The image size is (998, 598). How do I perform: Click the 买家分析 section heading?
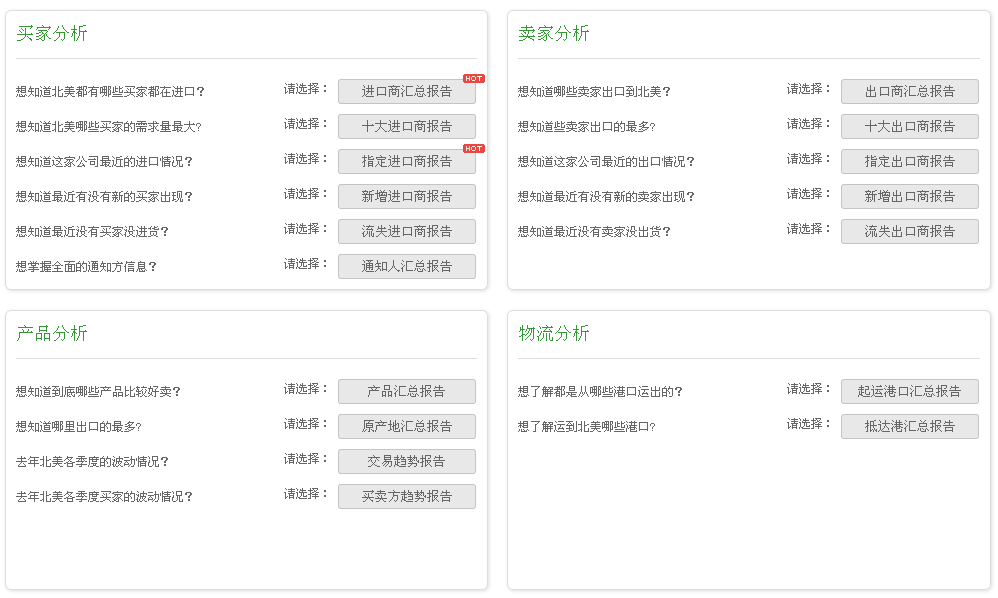[x=50, y=33]
